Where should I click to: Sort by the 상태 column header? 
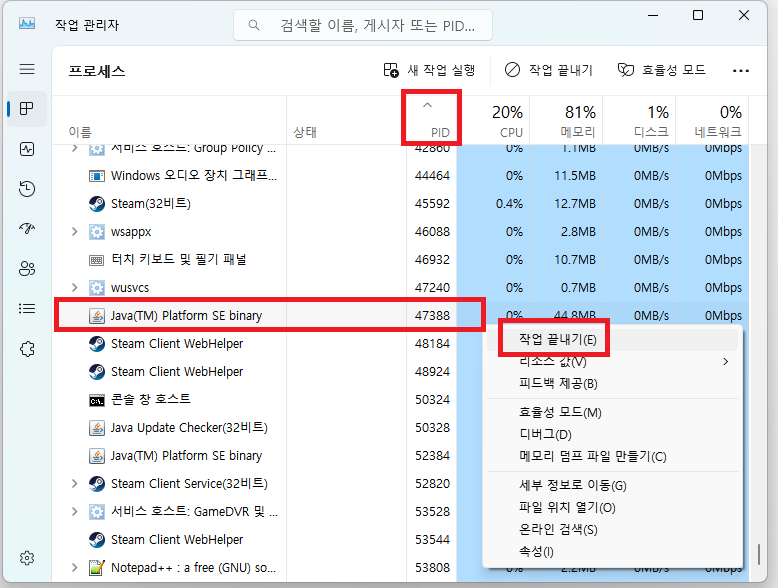[346, 120]
